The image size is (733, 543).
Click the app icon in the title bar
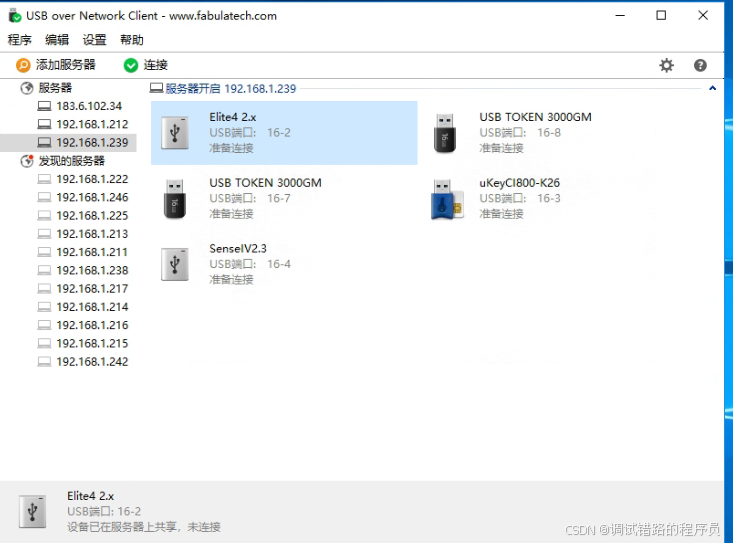tap(15, 15)
